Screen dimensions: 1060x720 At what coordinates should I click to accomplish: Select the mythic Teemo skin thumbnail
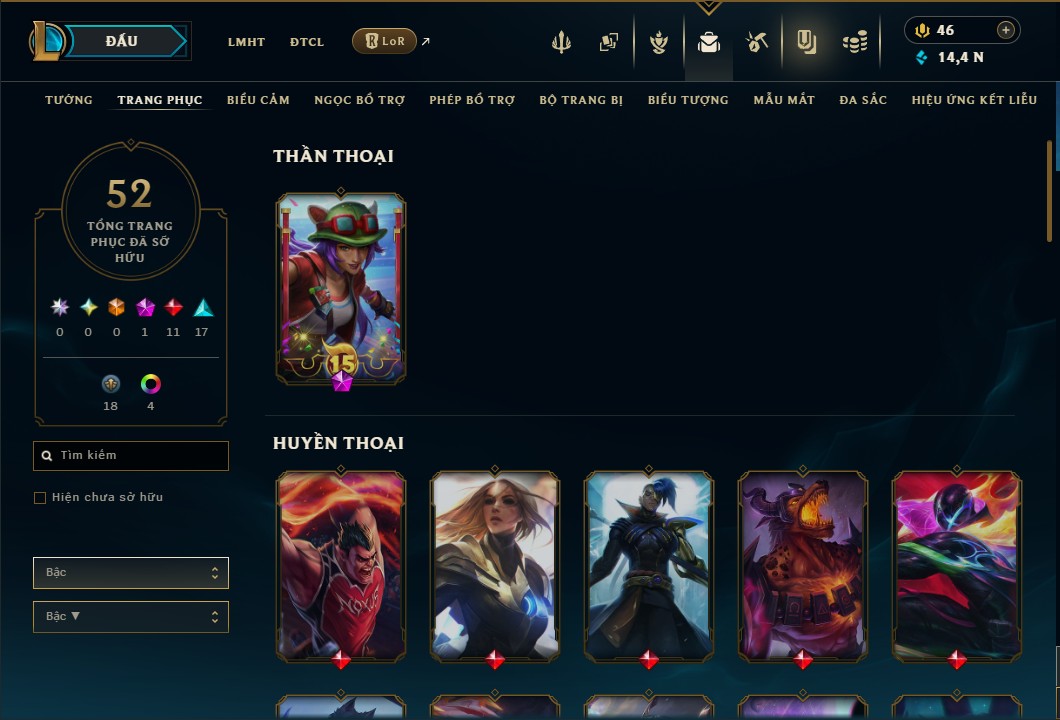click(x=341, y=289)
